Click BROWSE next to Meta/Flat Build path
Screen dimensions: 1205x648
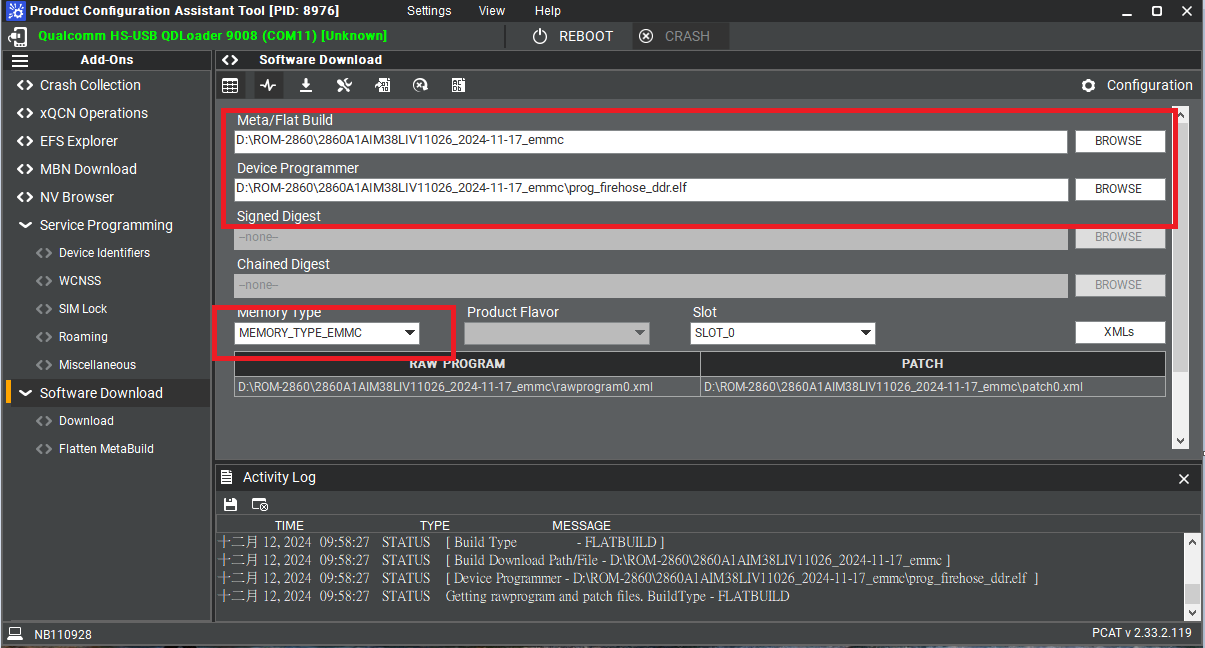(1119, 141)
